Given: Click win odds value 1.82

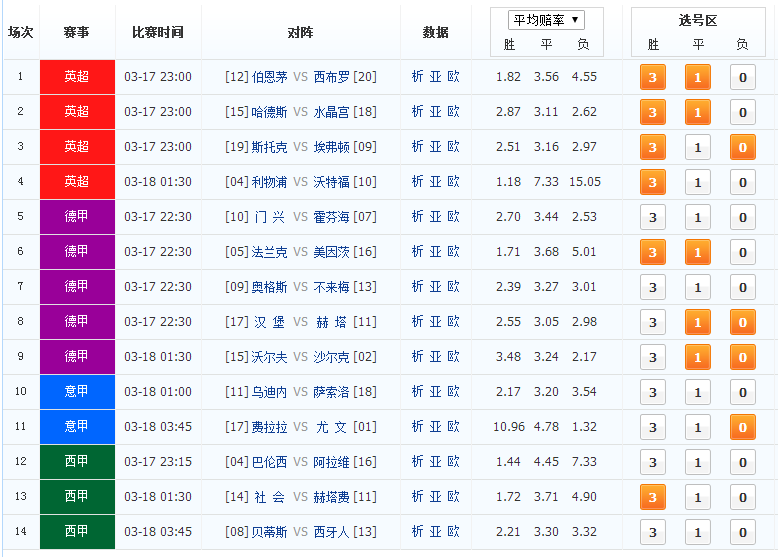Looking at the screenshot, I should click(509, 77).
